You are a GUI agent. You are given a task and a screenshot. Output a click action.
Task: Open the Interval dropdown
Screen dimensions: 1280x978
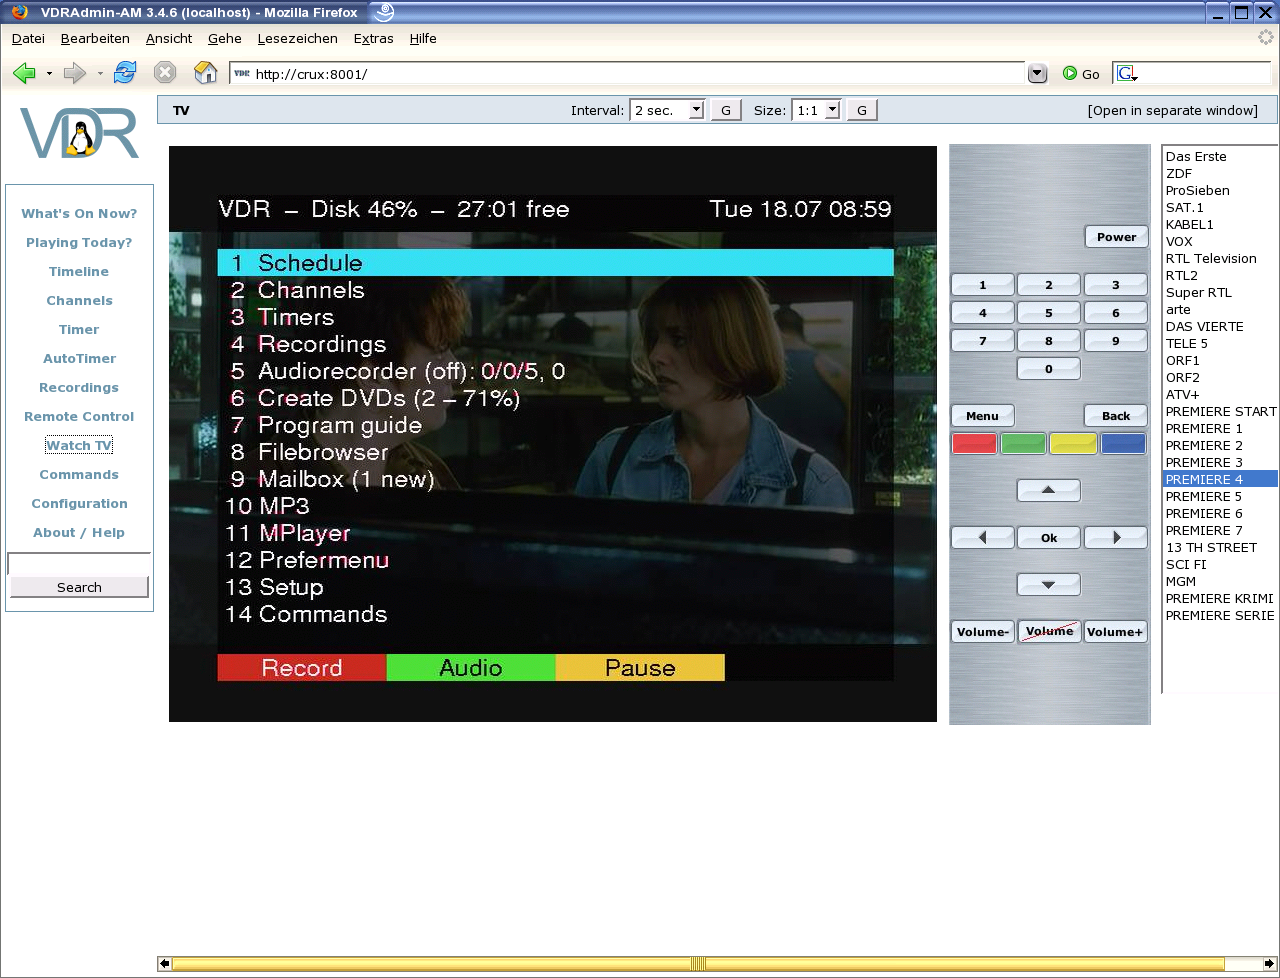point(696,110)
